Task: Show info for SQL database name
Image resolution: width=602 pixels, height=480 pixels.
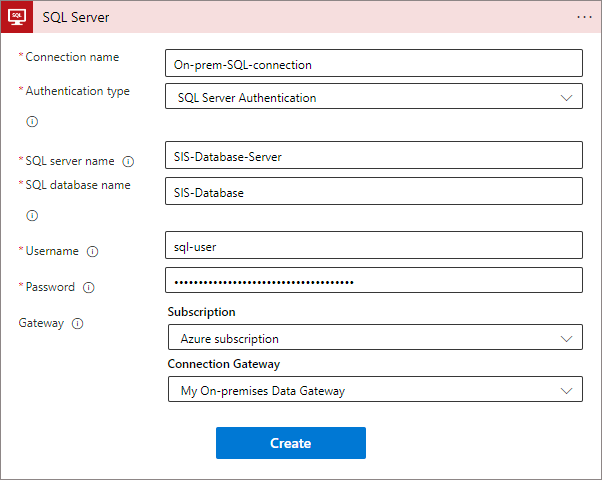Action: tap(32, 215)
